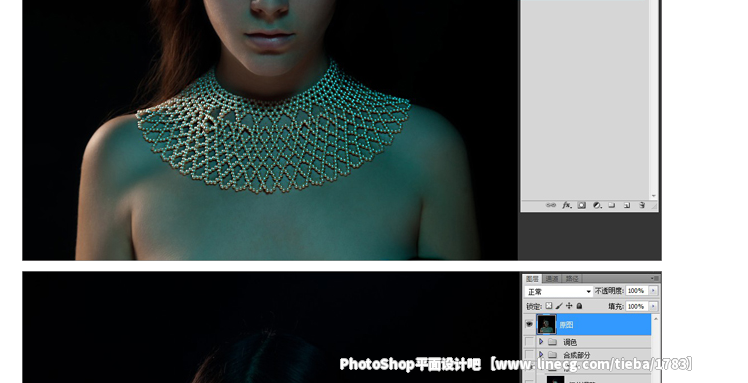
Task: Switch to the 图层 tab
Action: point(532,279)
